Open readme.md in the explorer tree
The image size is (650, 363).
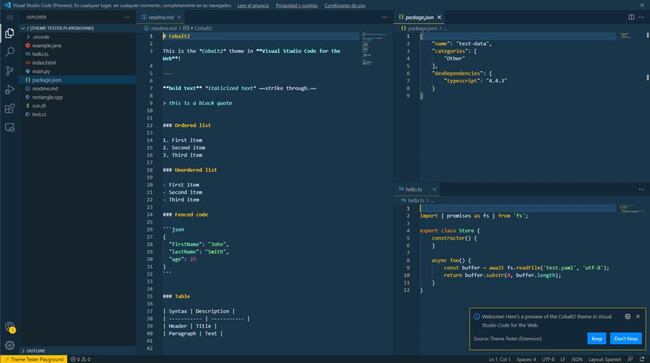[78, 89]
